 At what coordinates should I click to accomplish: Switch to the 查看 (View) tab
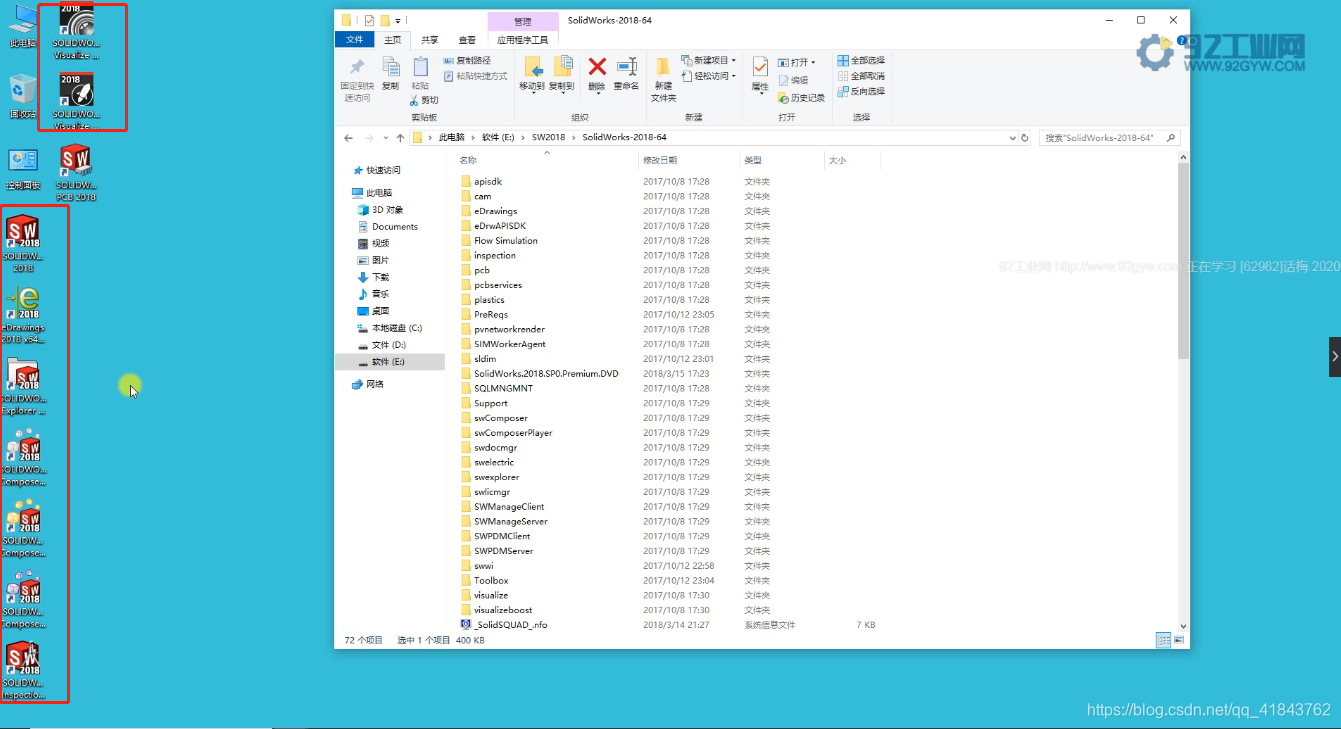pyautogui.click(x=467, y=40)
